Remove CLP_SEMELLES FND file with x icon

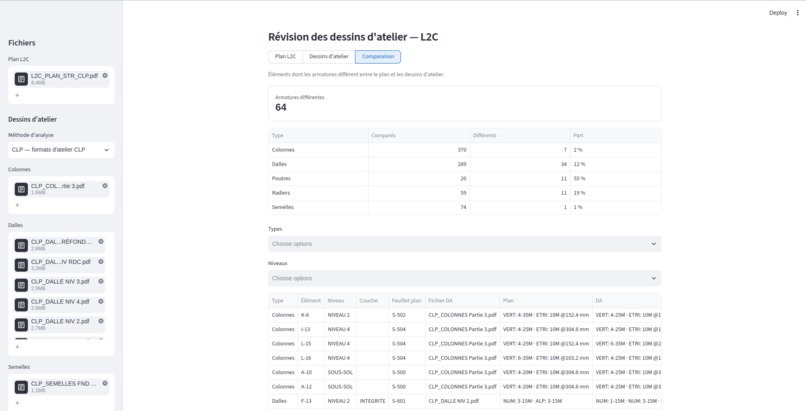coord(105,383)
